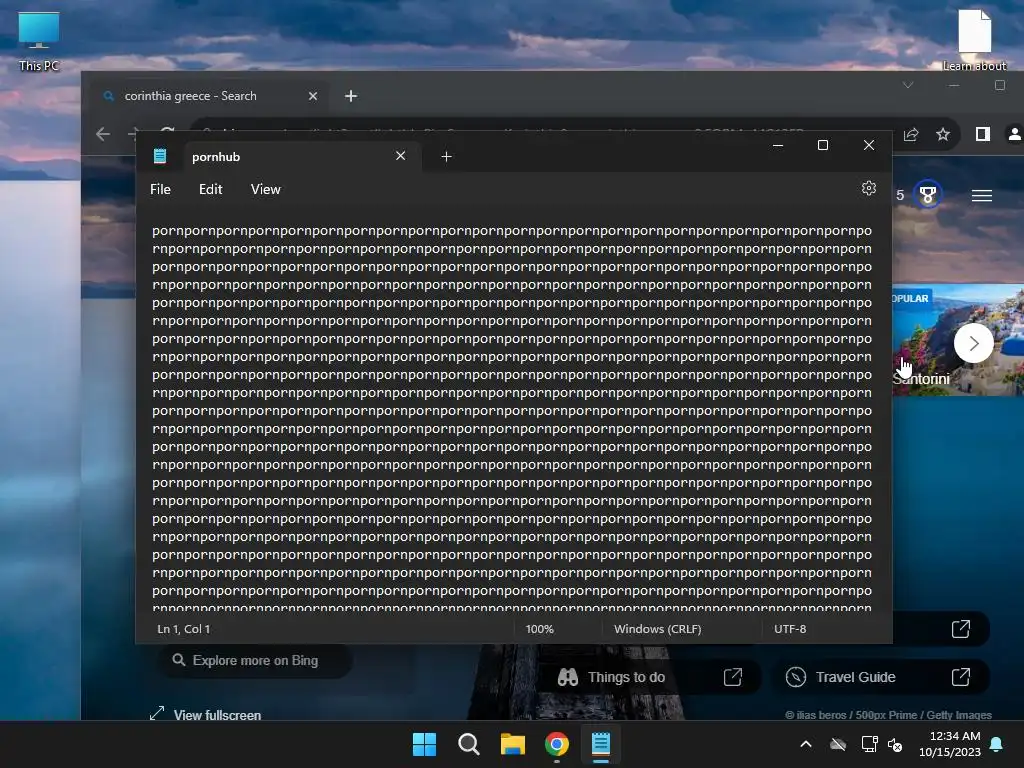Select the This PC desktop icon
This screenshot has width=1024, height=768.
39,42
